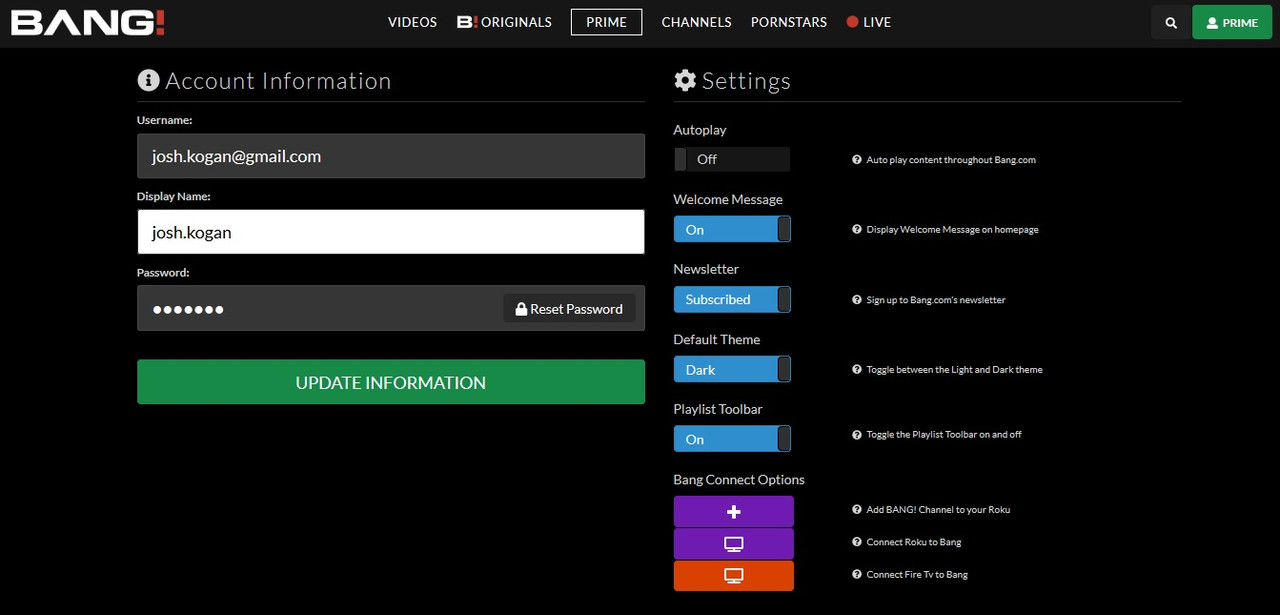Click the help icon beside Add BANG! Channel to Roku

point(857,510)
